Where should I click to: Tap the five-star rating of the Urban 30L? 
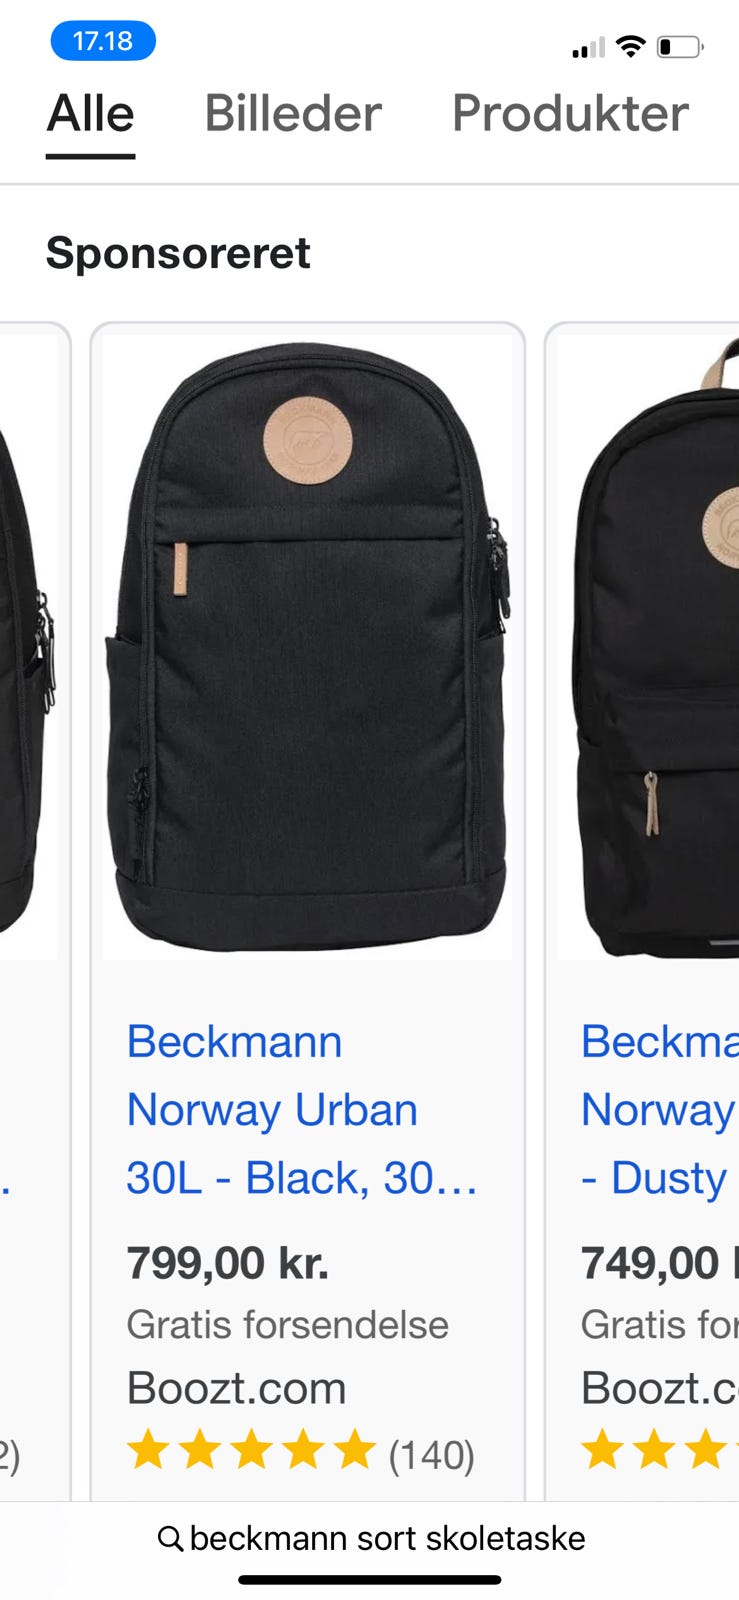click(x=251, y=1450)
